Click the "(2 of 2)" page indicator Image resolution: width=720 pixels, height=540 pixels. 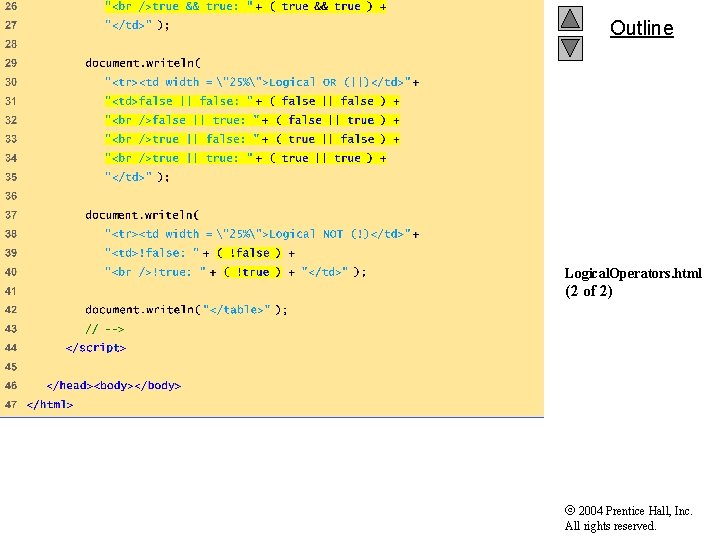588,291
